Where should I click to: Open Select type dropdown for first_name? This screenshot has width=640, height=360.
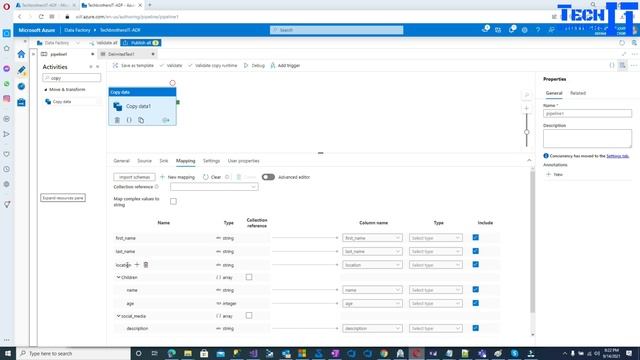coord(436,238)
